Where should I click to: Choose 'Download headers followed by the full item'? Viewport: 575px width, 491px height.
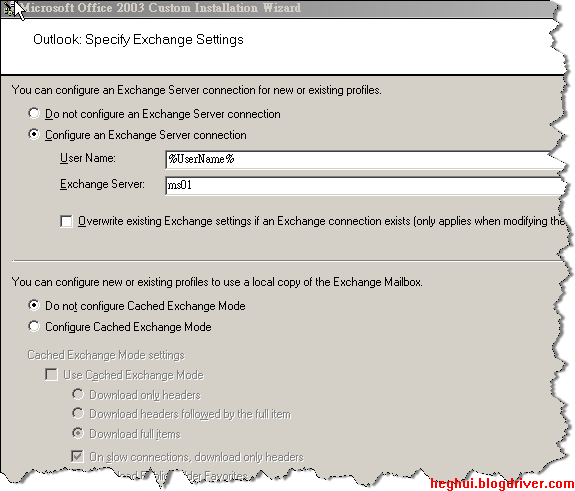pos(78,414)
